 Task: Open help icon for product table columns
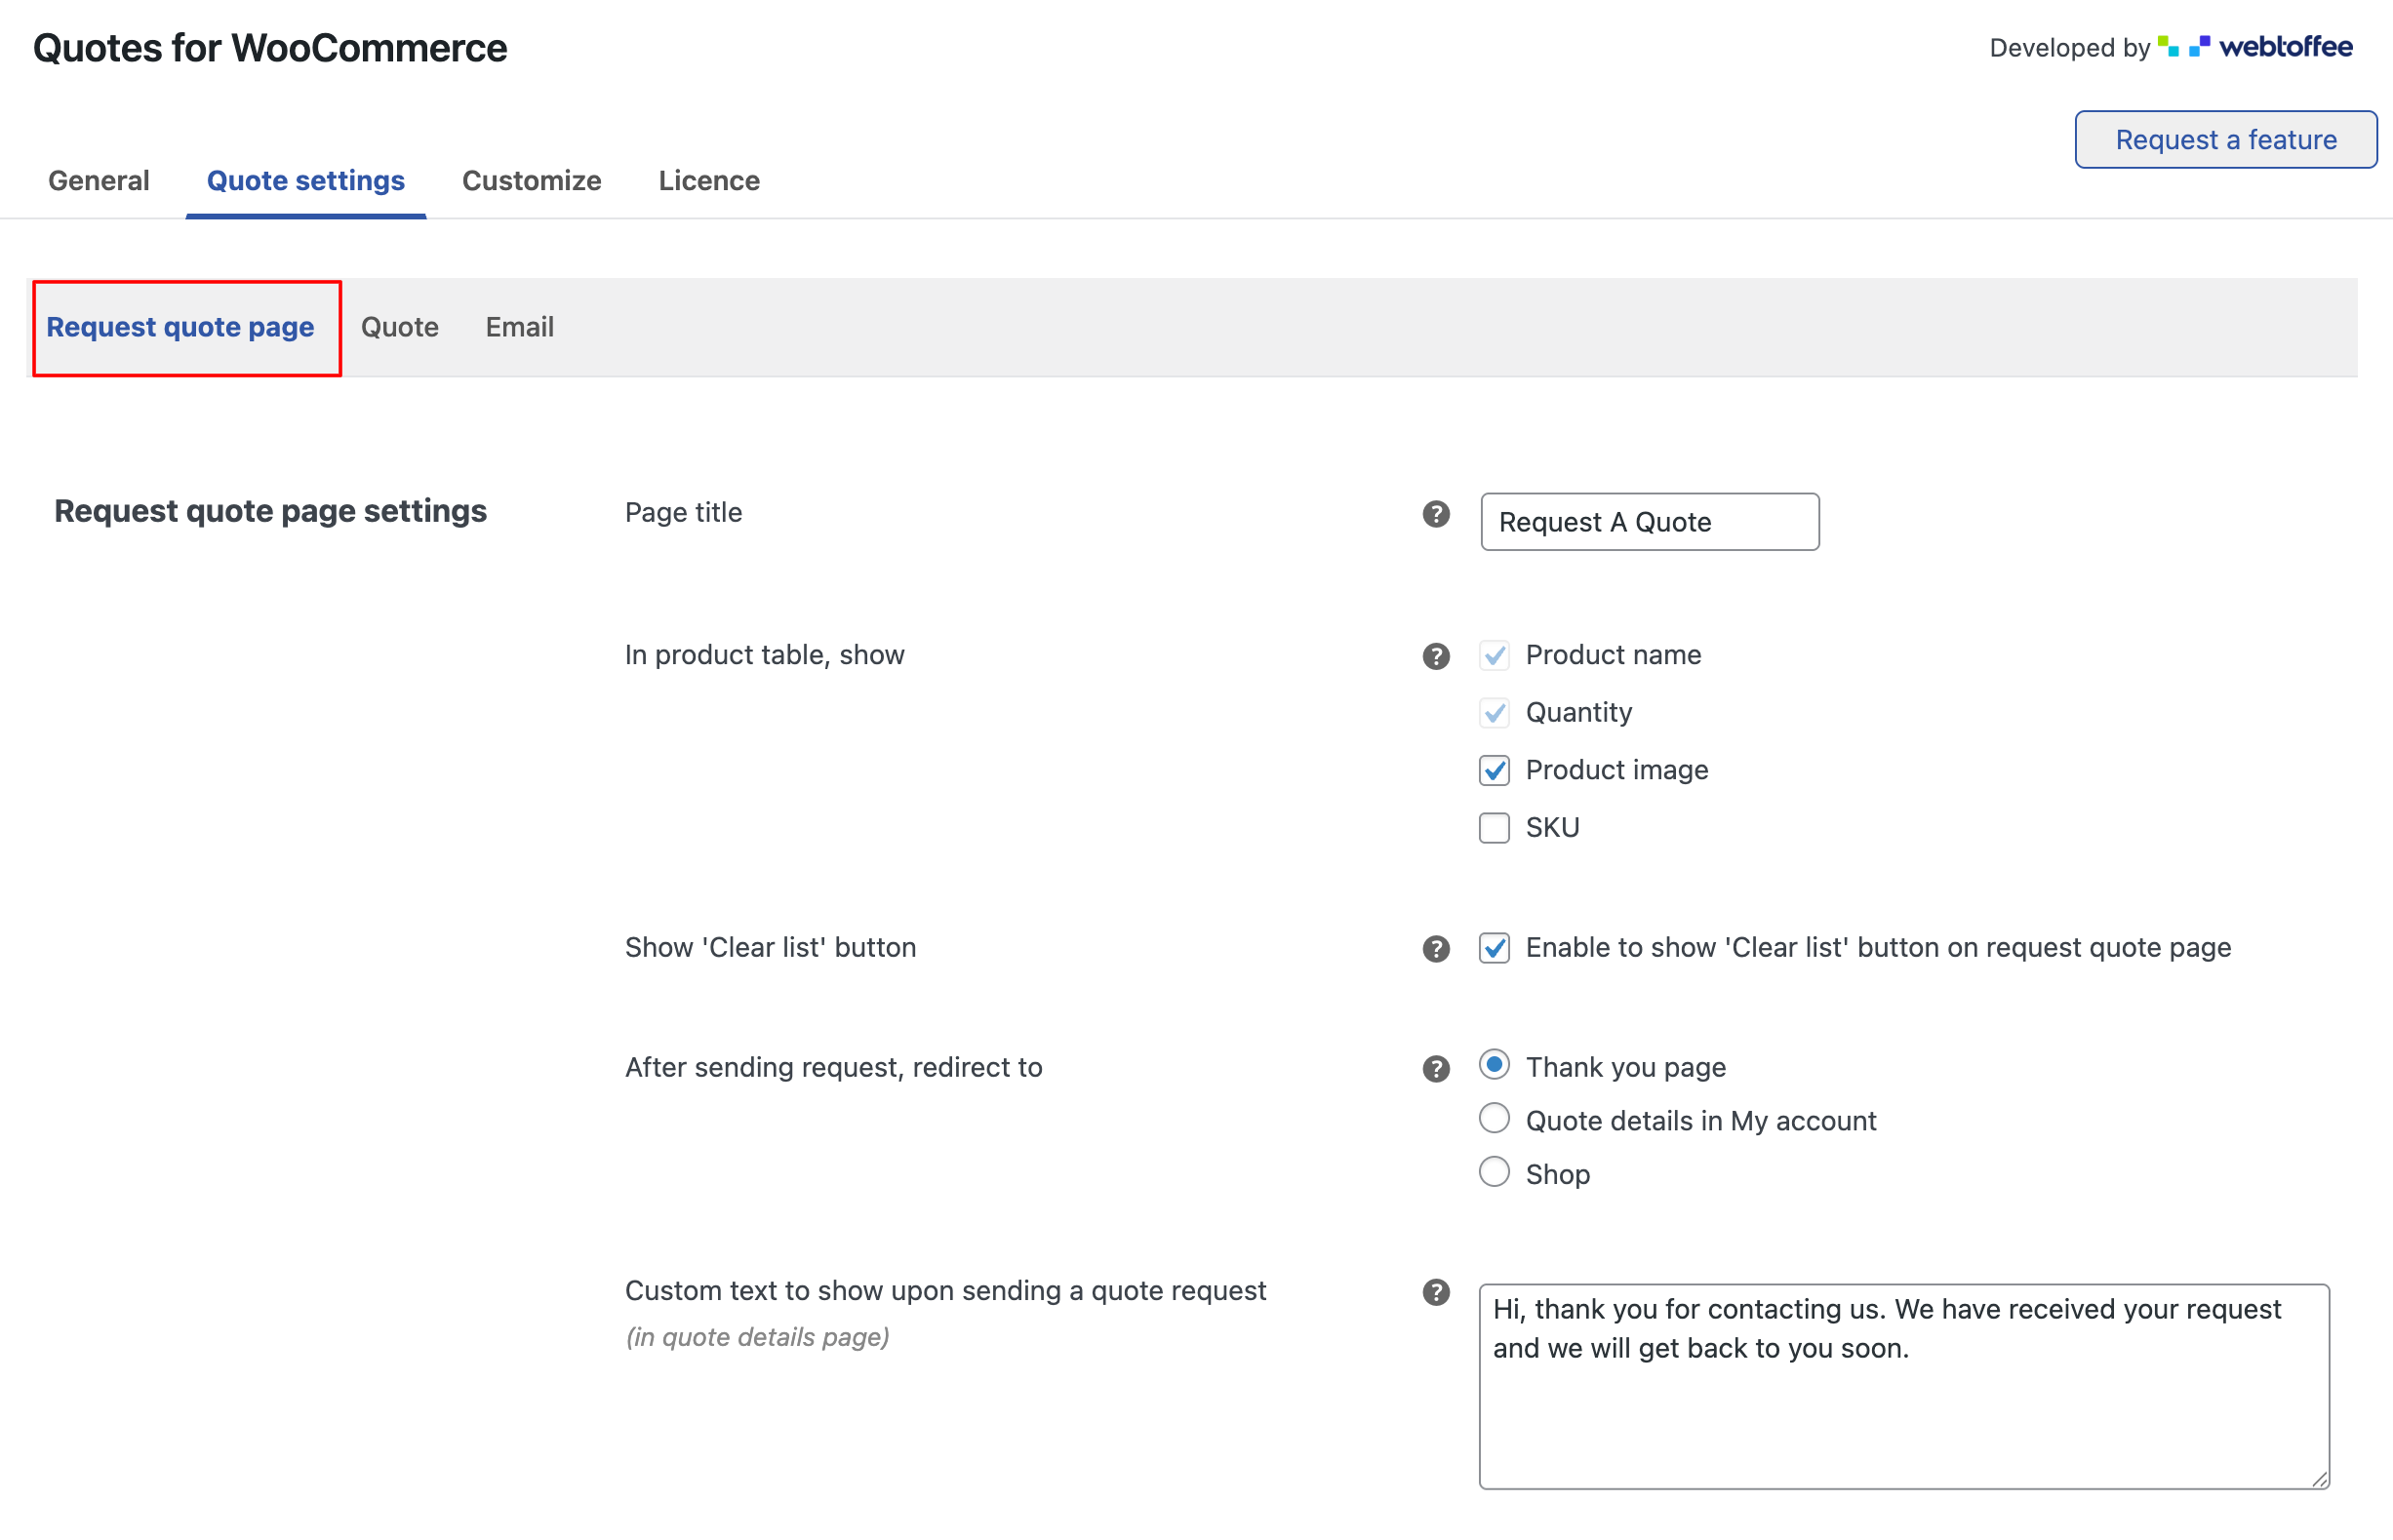coord(1436,656)
